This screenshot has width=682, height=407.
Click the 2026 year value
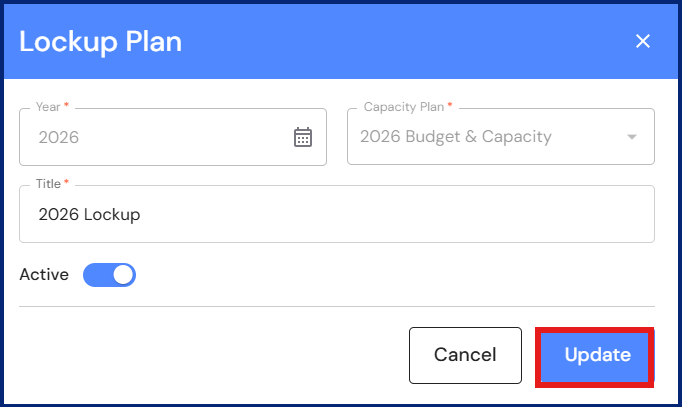click(59, 137)
